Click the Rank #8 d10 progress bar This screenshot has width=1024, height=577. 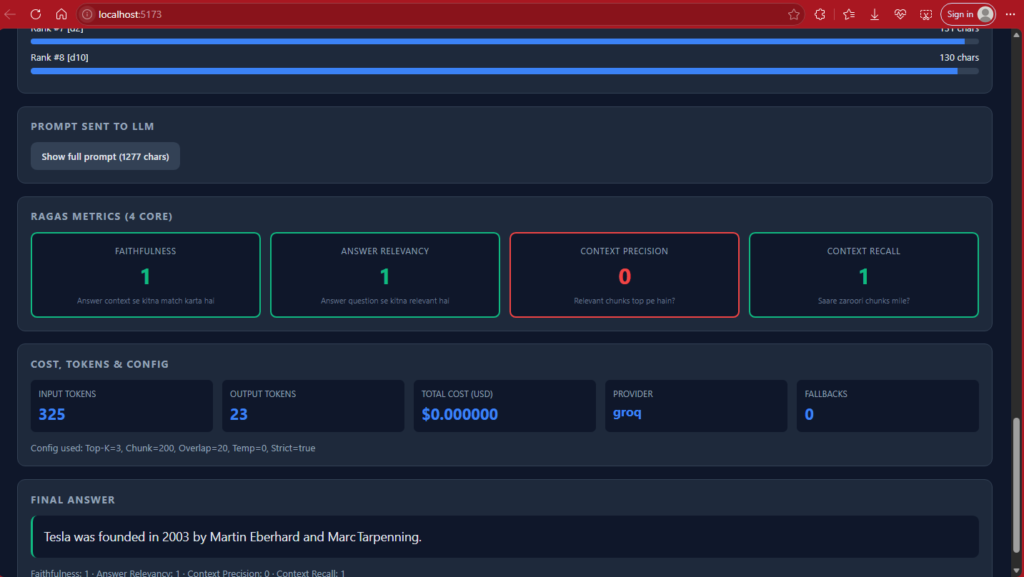point(504,71)
